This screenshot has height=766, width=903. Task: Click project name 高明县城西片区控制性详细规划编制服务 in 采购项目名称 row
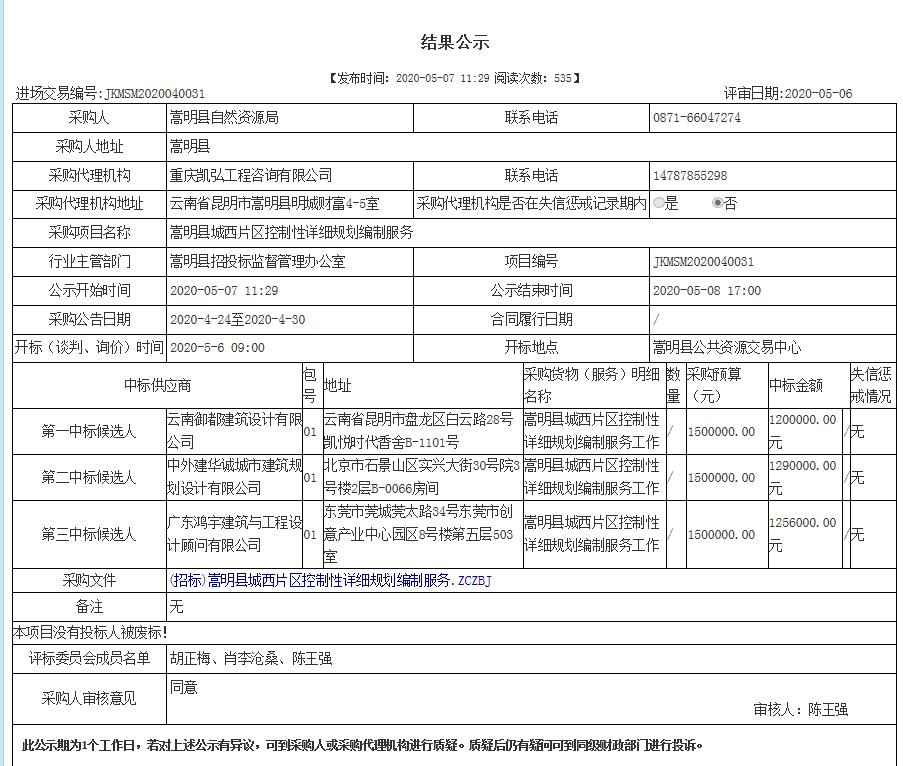coord(291,233)
